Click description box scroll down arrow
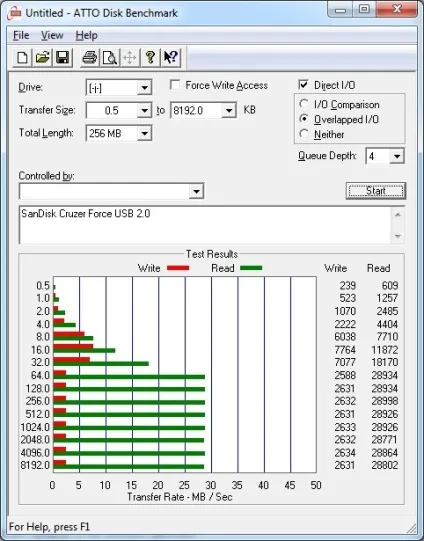The image size is (424, 541). coord(397,236)
